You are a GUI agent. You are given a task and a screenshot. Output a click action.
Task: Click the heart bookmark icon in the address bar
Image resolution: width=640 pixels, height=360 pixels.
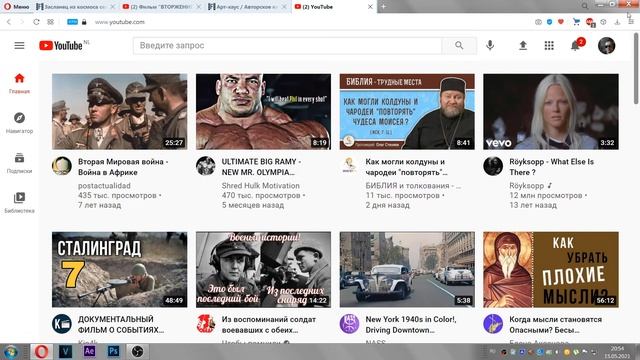coord(561,22)
